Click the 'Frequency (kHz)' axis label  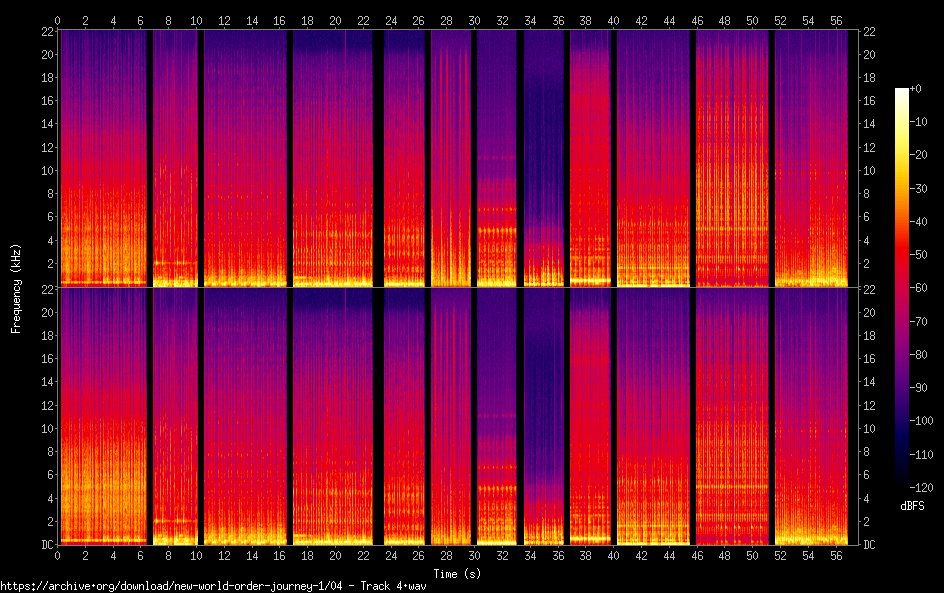click(16, 288)
